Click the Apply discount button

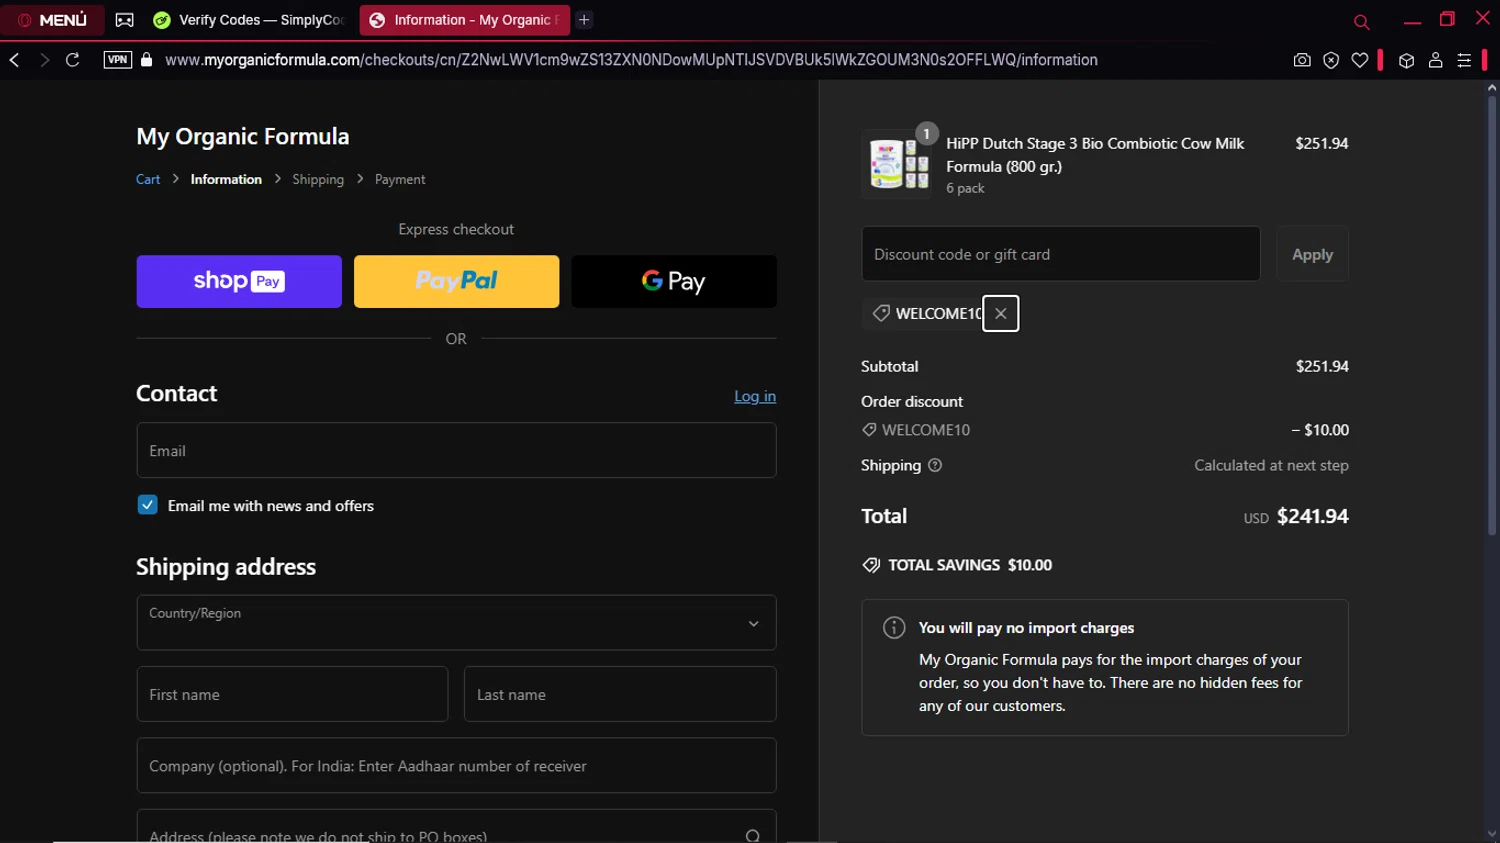1312,254
